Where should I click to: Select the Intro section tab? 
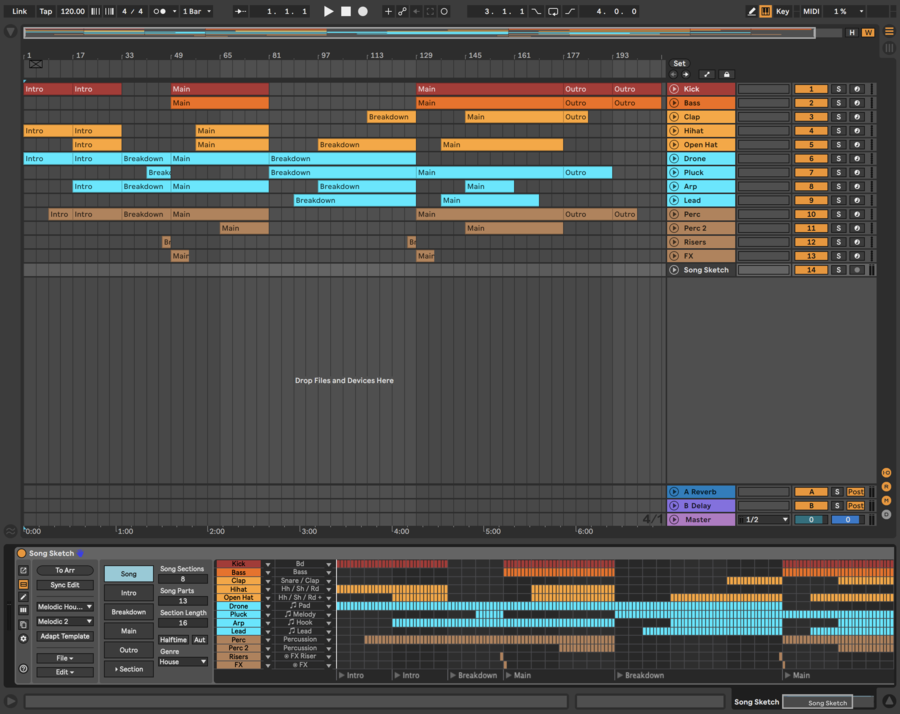tap(129, 593)
